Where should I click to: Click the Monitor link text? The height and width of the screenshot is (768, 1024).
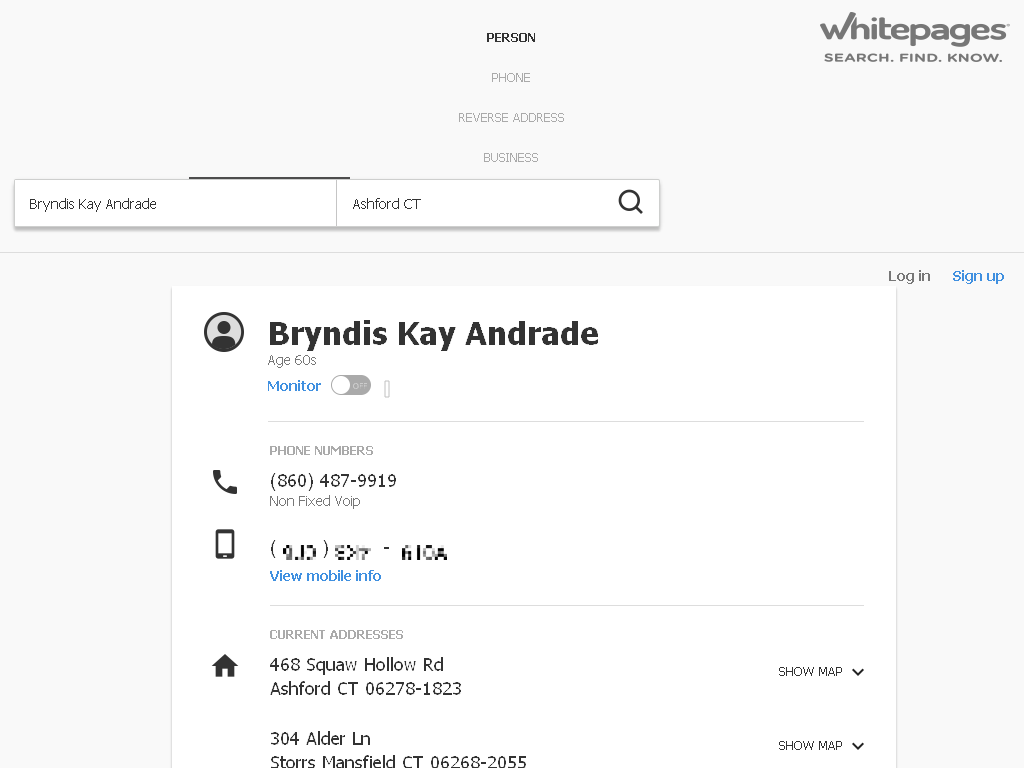(294, 386)
